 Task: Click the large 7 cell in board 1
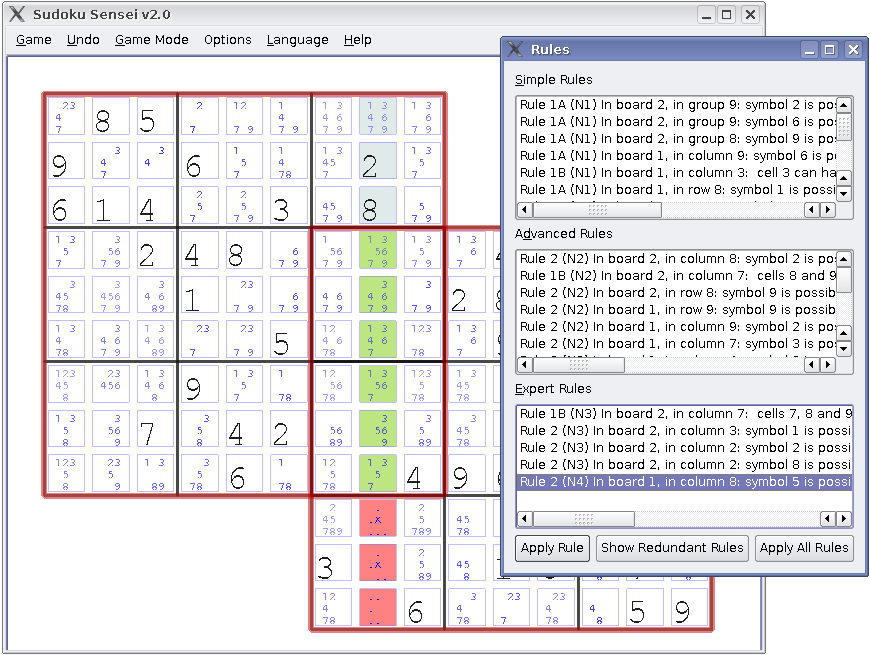click(155, 429)
